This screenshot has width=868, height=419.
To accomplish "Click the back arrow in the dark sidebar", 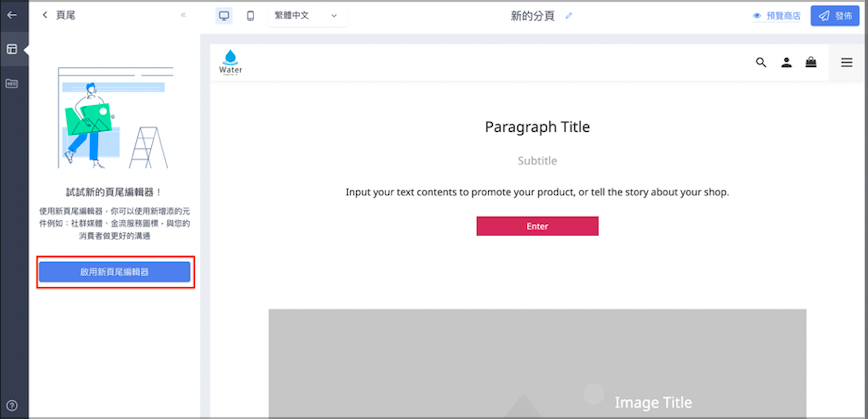I will pyautogui.click(x=12, y=15).
